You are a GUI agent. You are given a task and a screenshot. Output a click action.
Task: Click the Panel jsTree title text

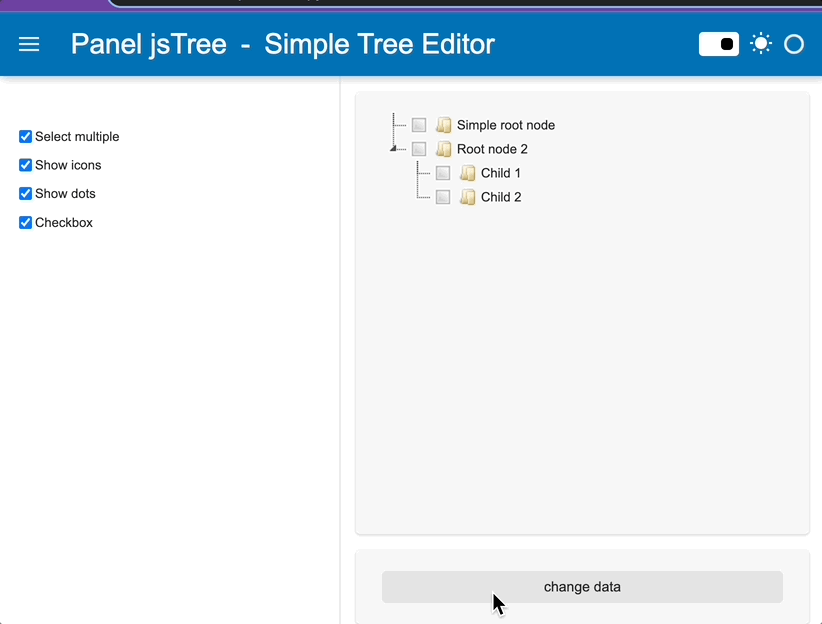148,44
